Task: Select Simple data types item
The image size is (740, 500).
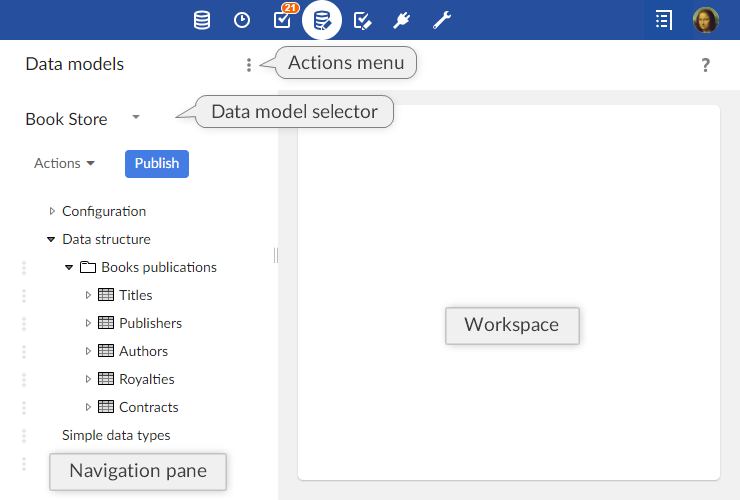Action: 116,435
